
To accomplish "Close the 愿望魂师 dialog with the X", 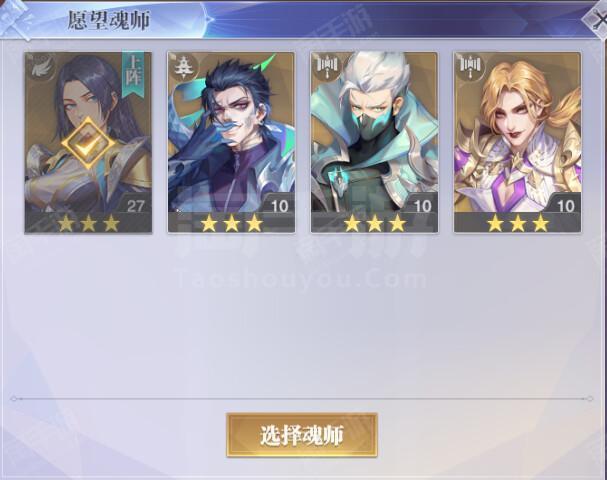I will point(597,20).
